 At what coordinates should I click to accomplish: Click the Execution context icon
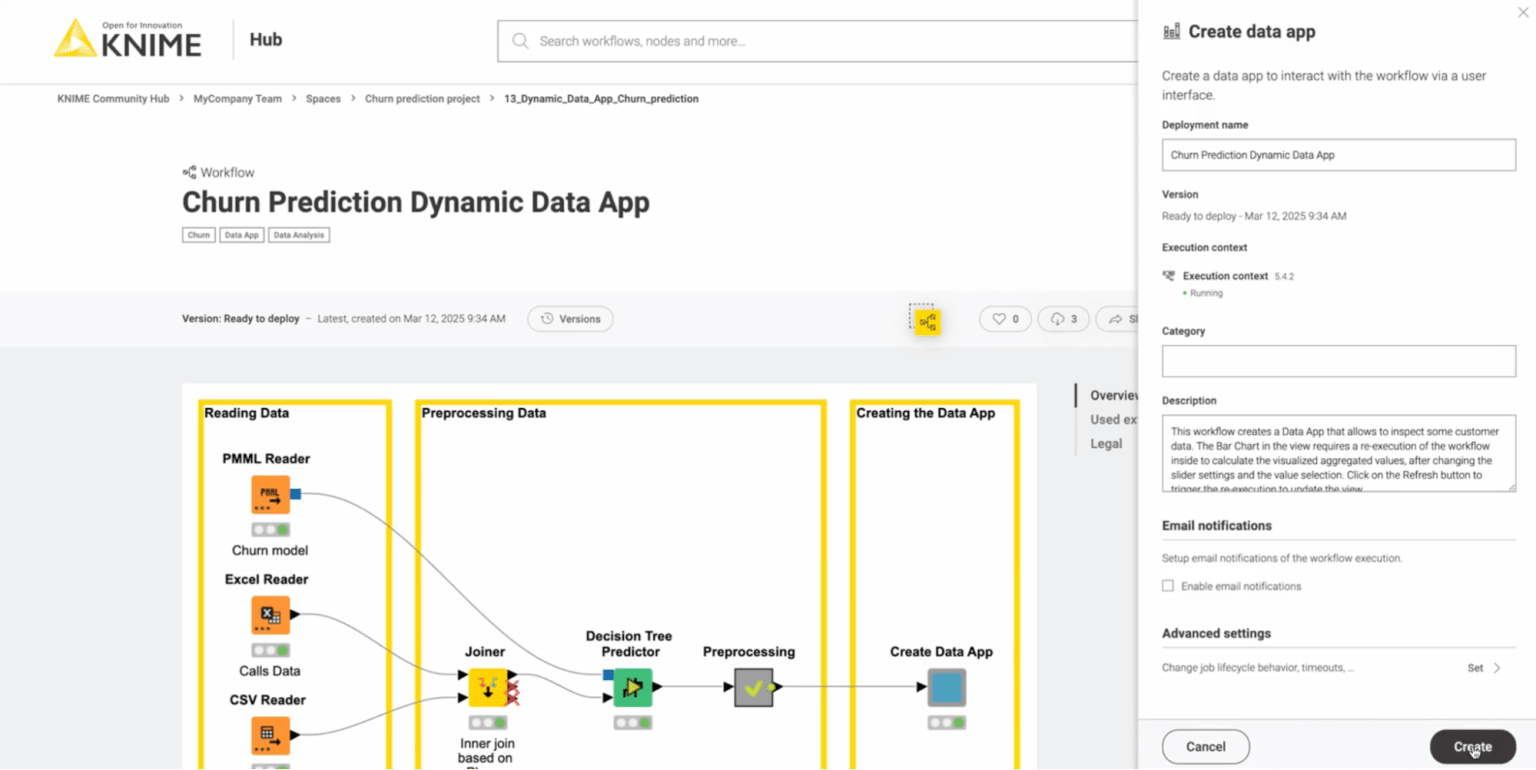click(x=1169, y=275)
